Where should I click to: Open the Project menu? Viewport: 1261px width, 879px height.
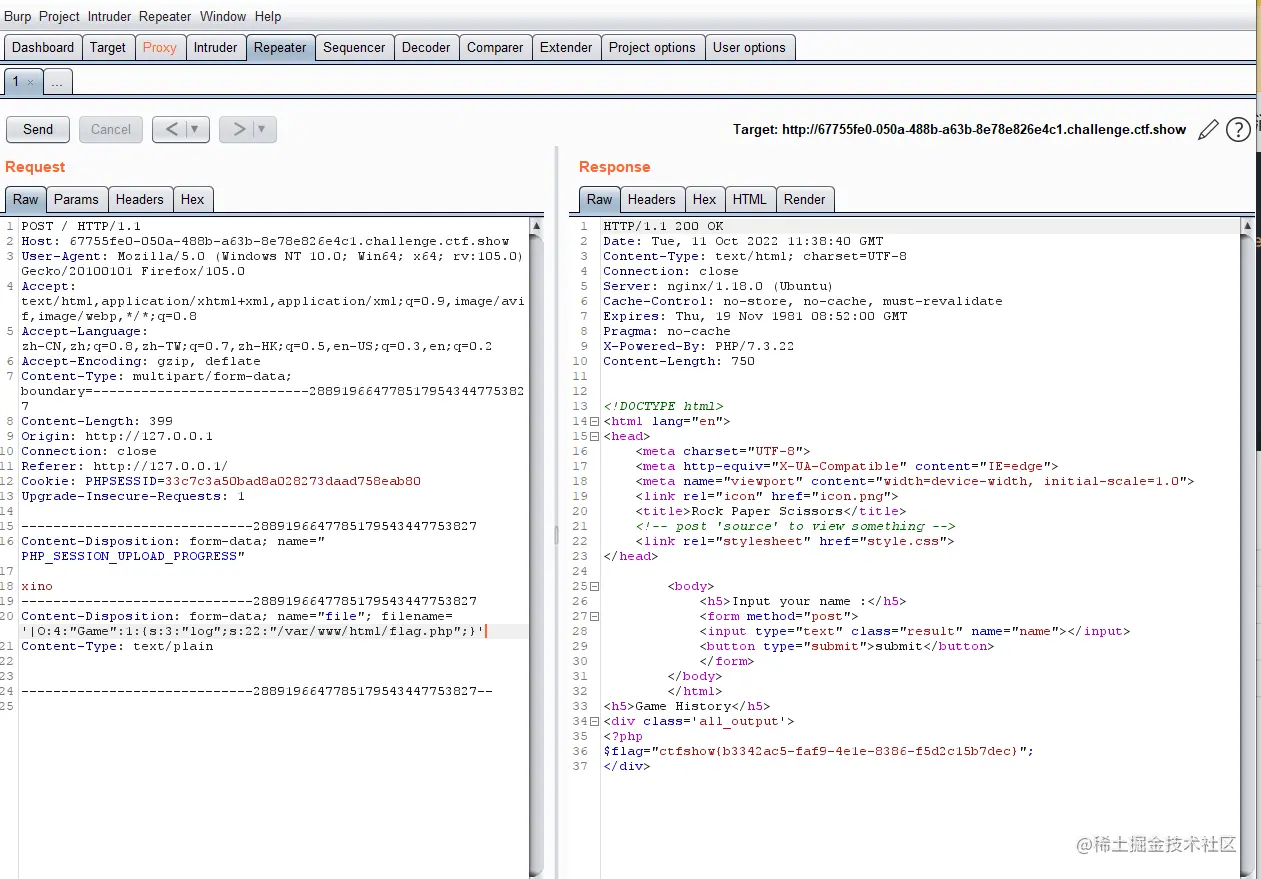pyautogui.click(x=59, y=16)
